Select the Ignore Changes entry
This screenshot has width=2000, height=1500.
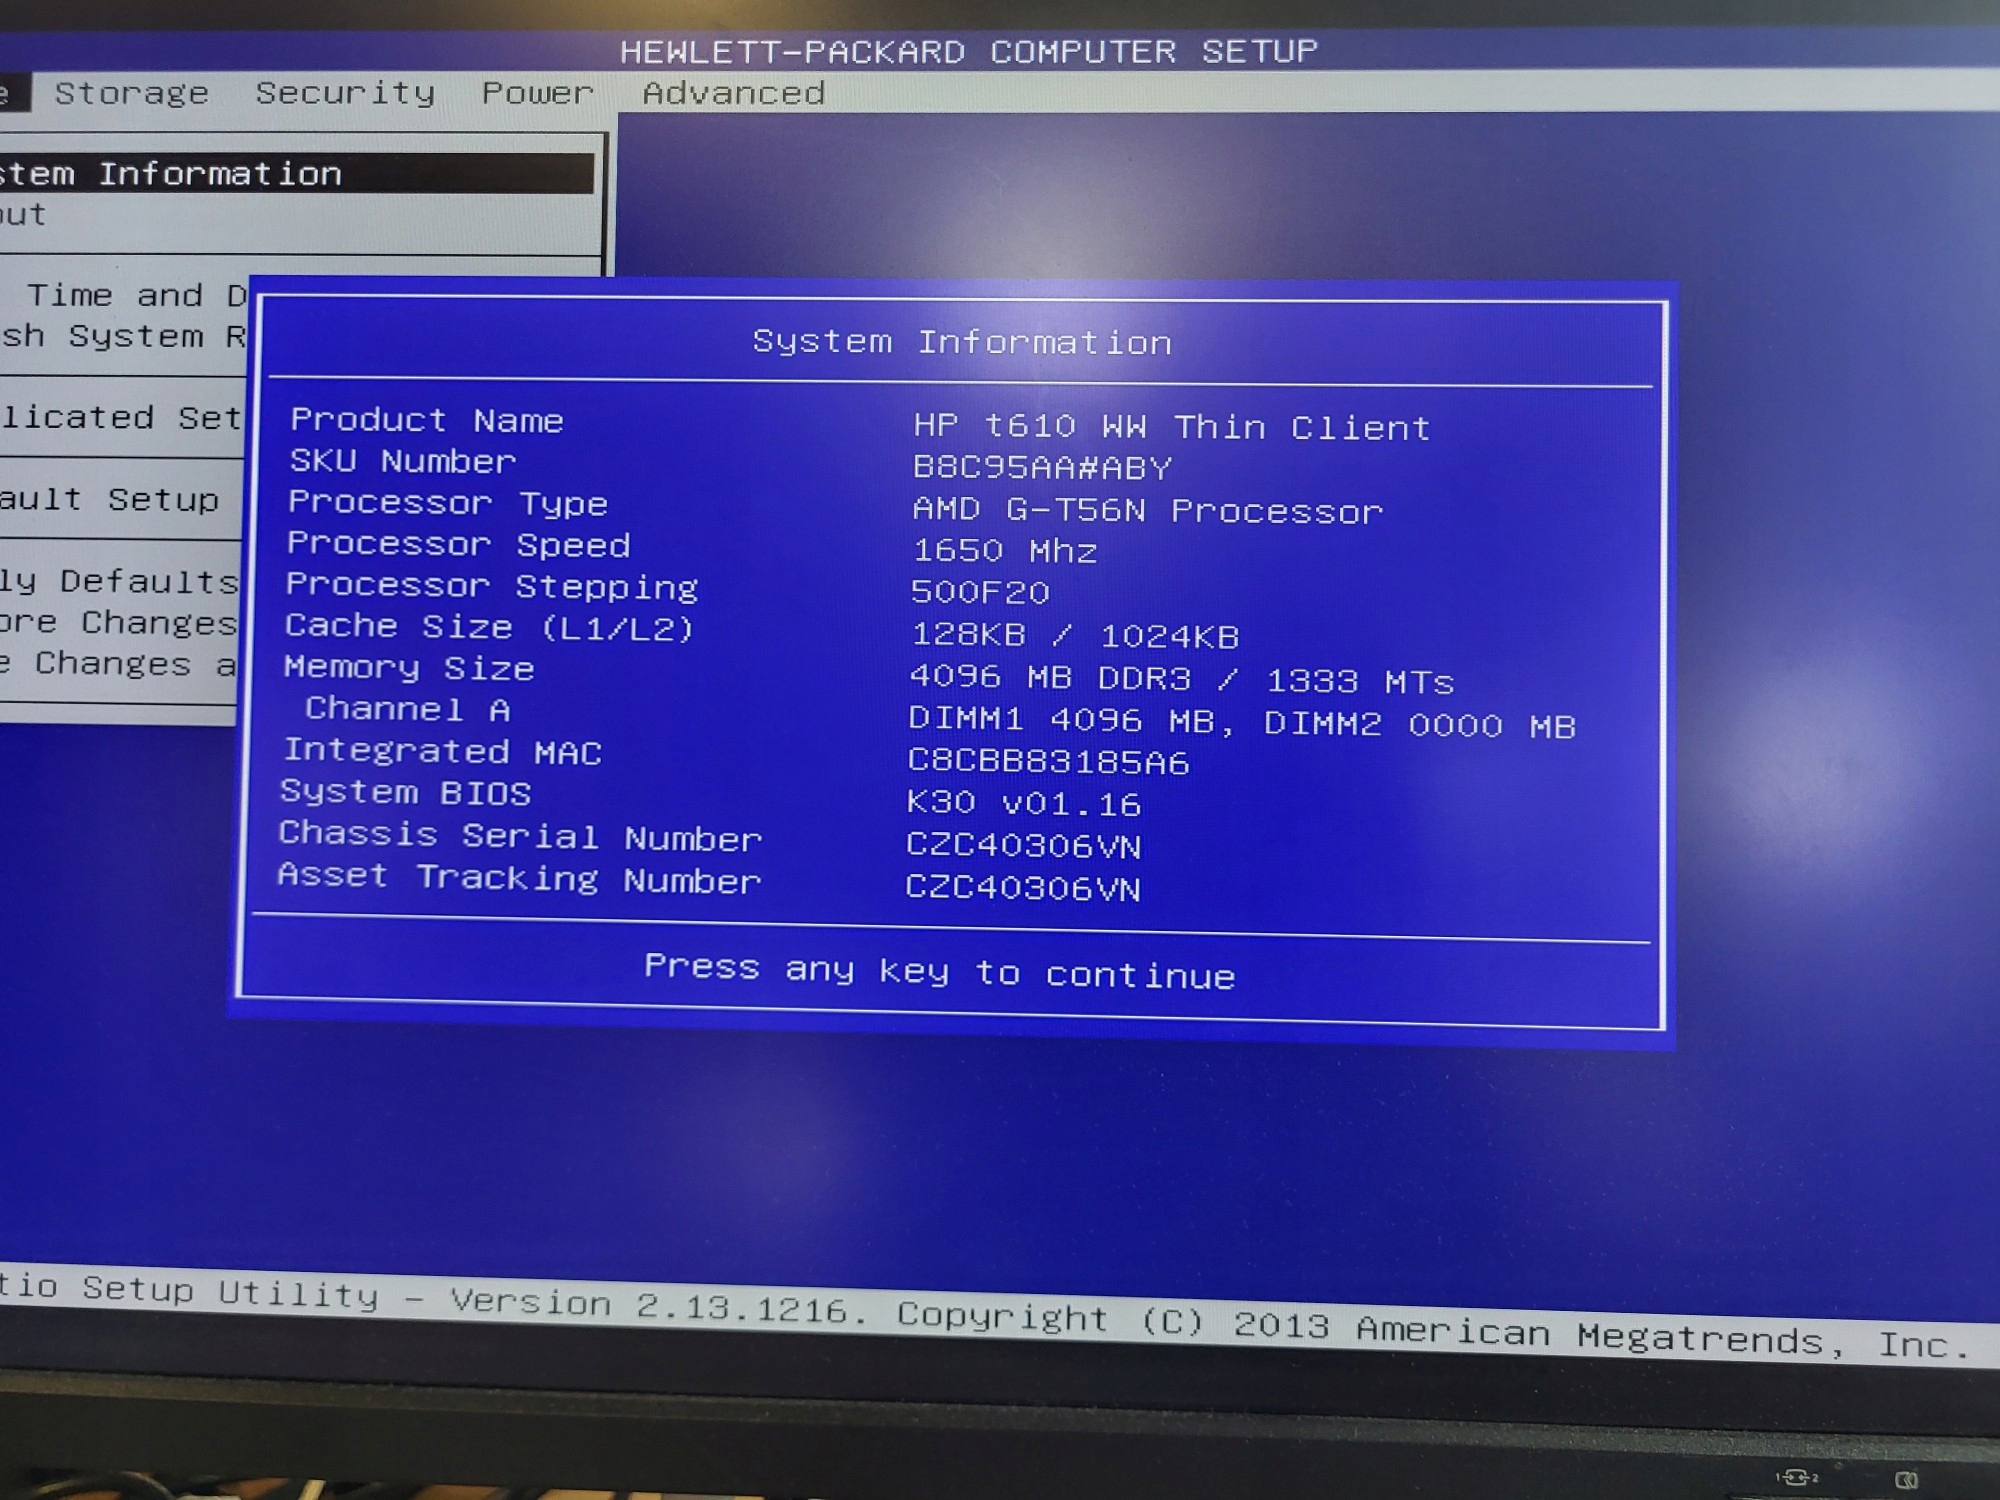[118, 622]
